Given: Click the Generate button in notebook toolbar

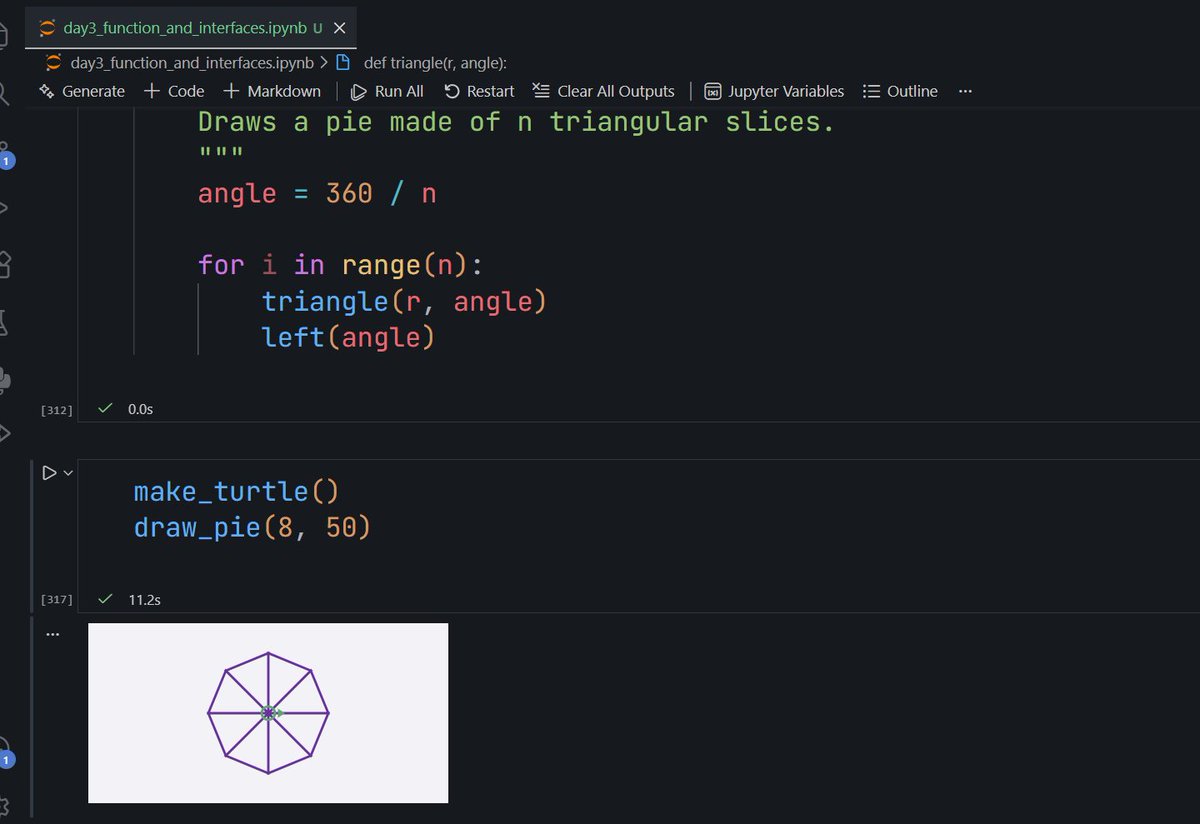Looking at the screenshot, I should [x=82, y=91].
